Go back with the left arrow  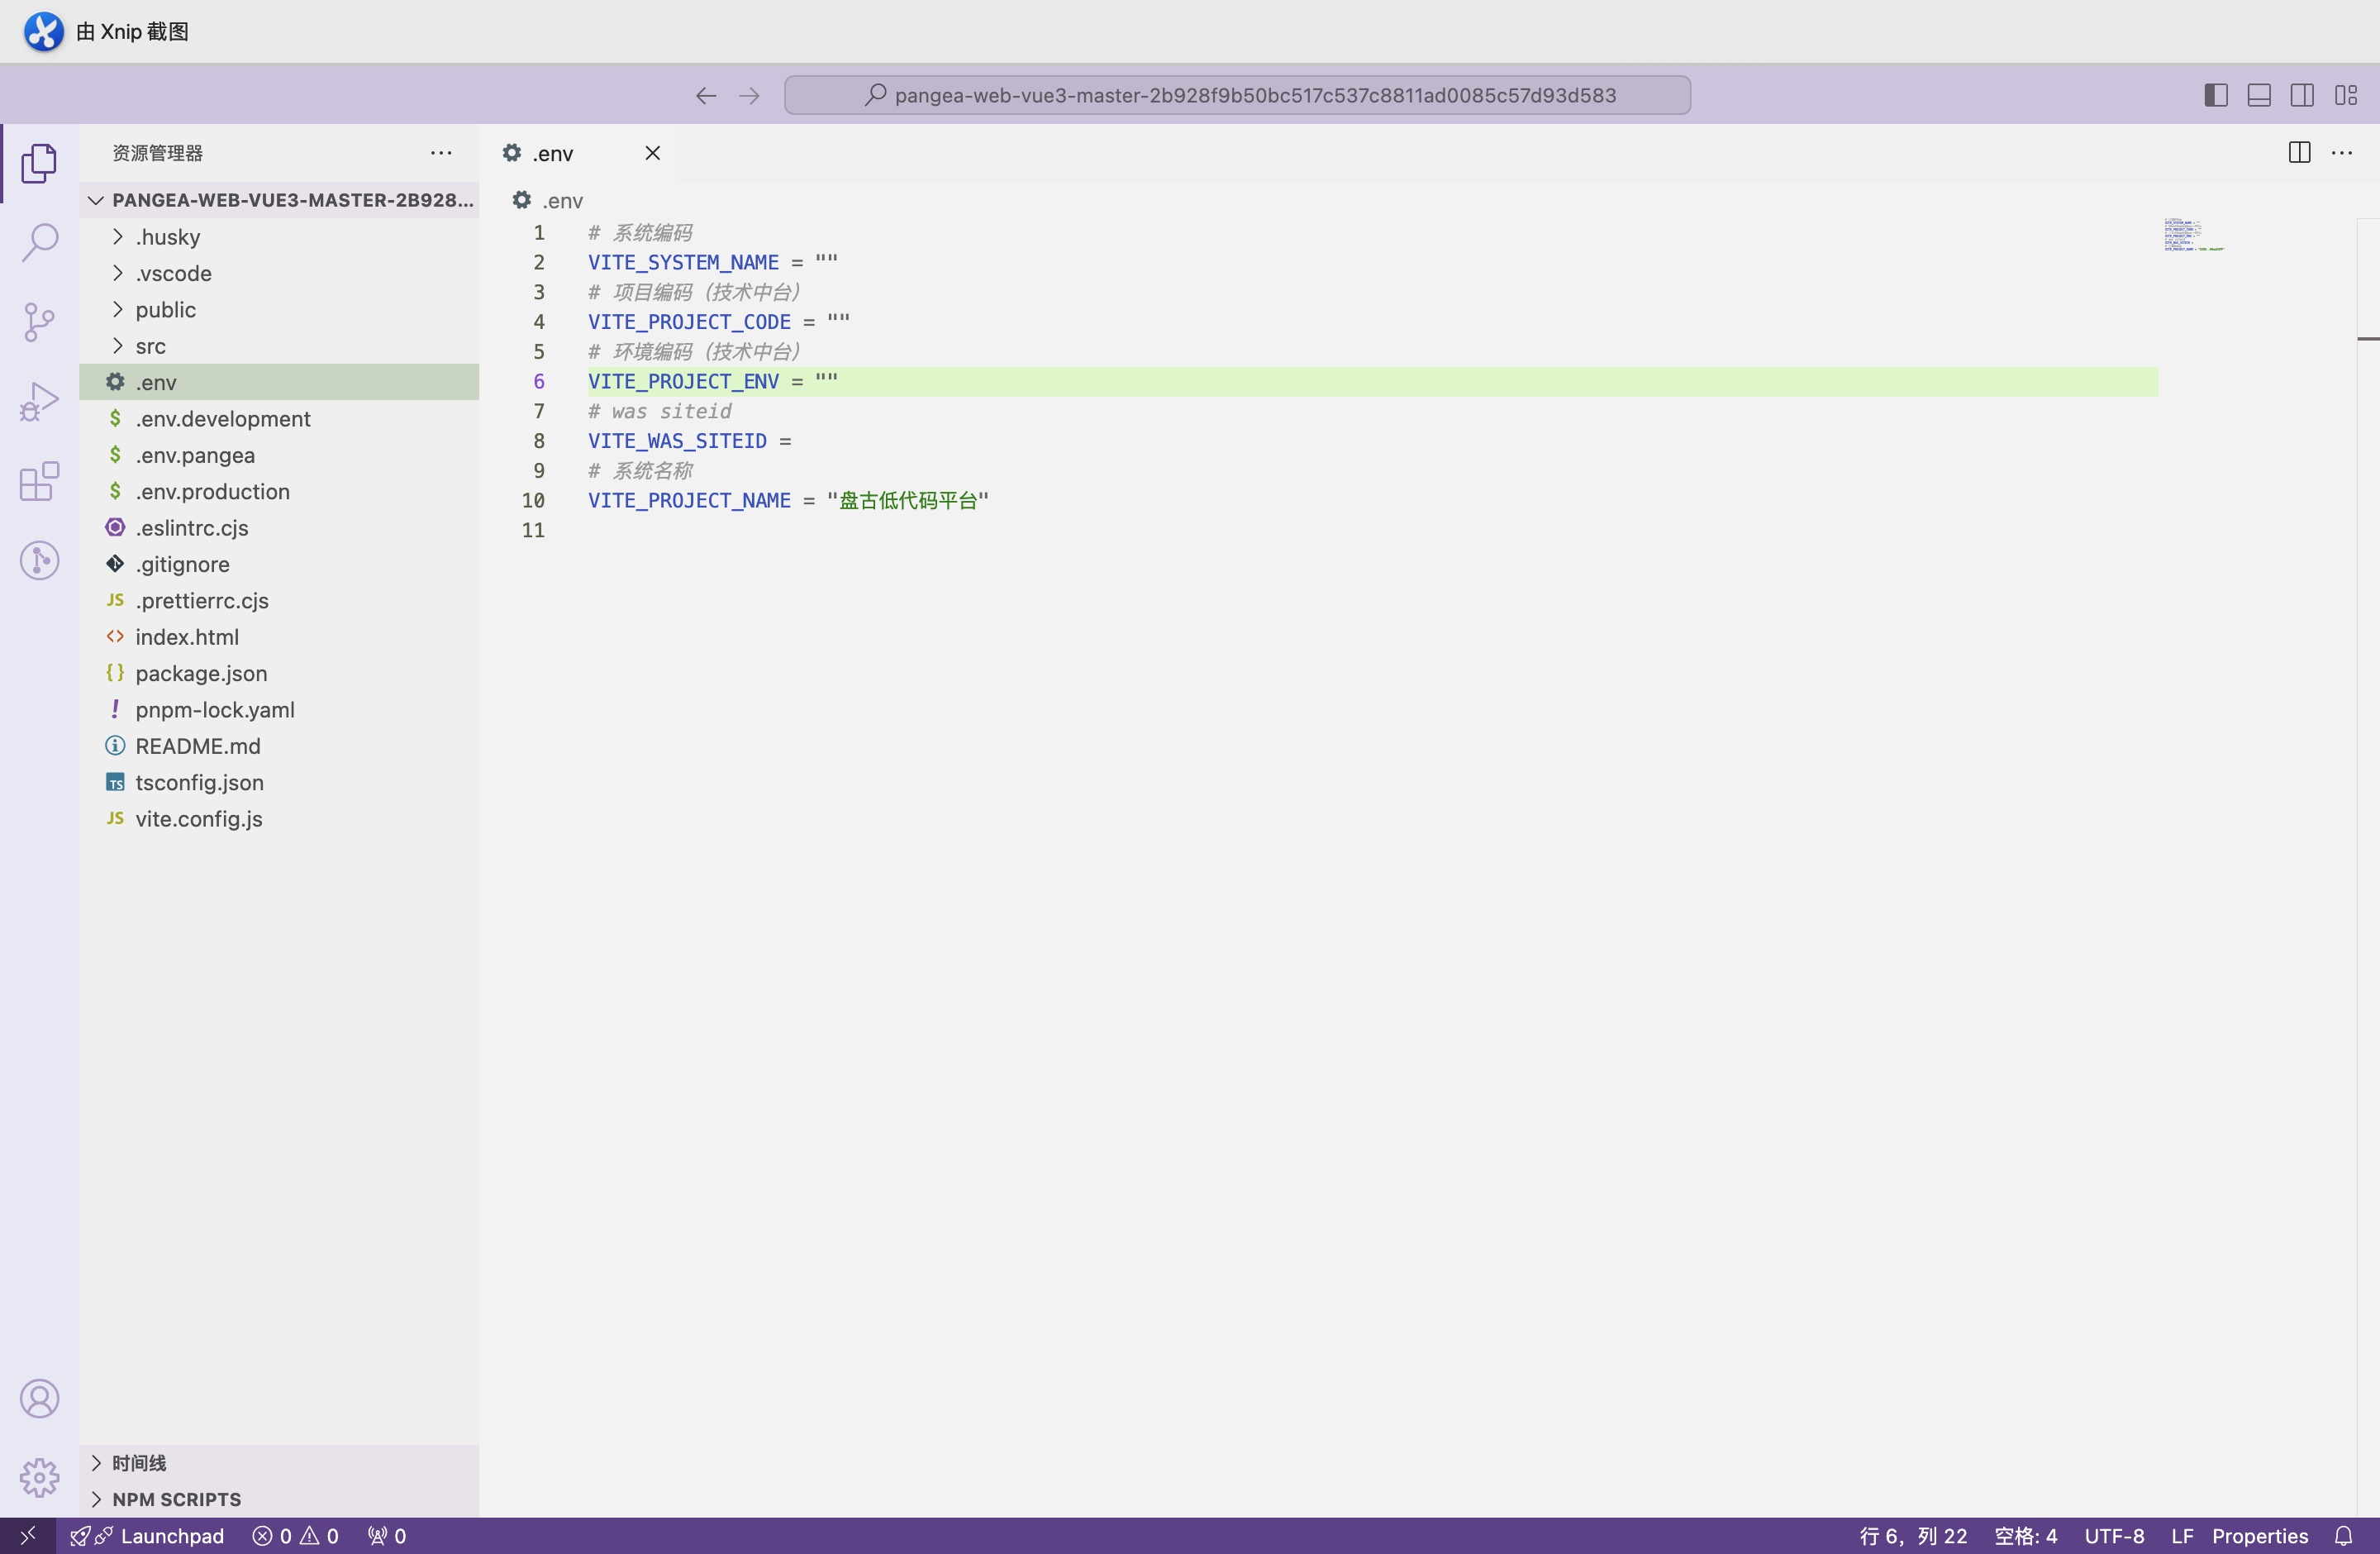point(706,95)
